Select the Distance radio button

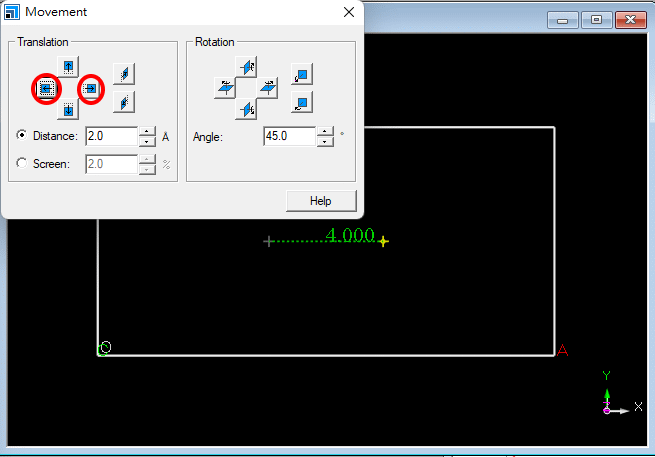pyautogui.click(x=23, y=136)
